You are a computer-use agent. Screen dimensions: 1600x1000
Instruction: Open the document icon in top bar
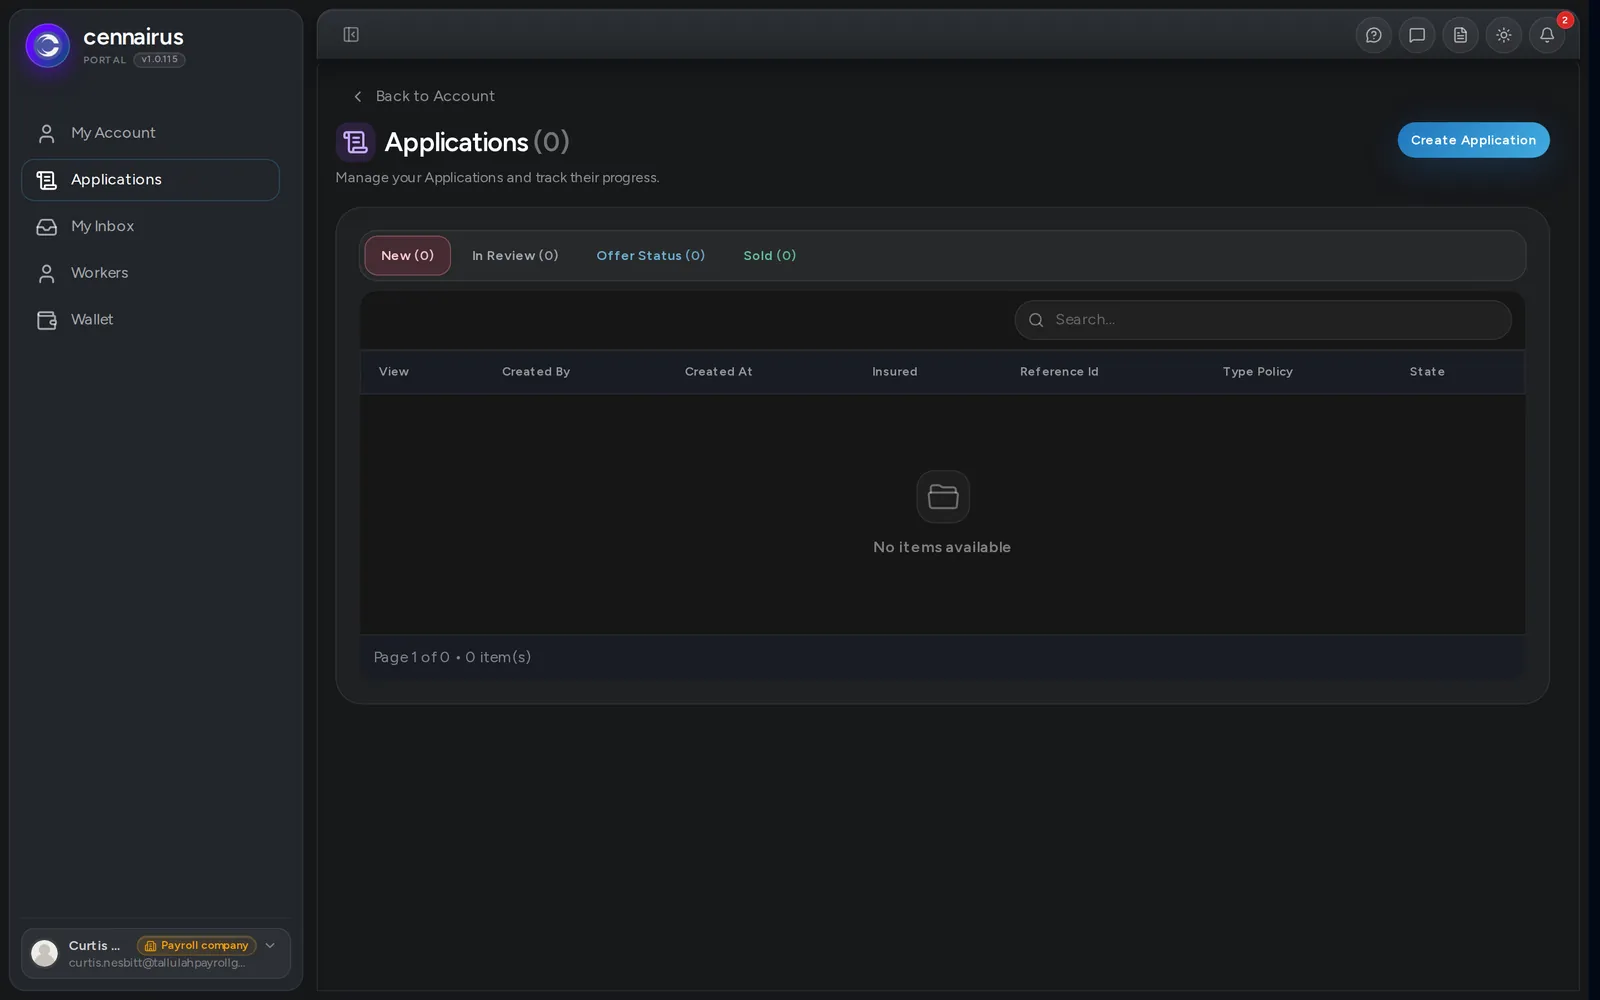[1460, 35]
